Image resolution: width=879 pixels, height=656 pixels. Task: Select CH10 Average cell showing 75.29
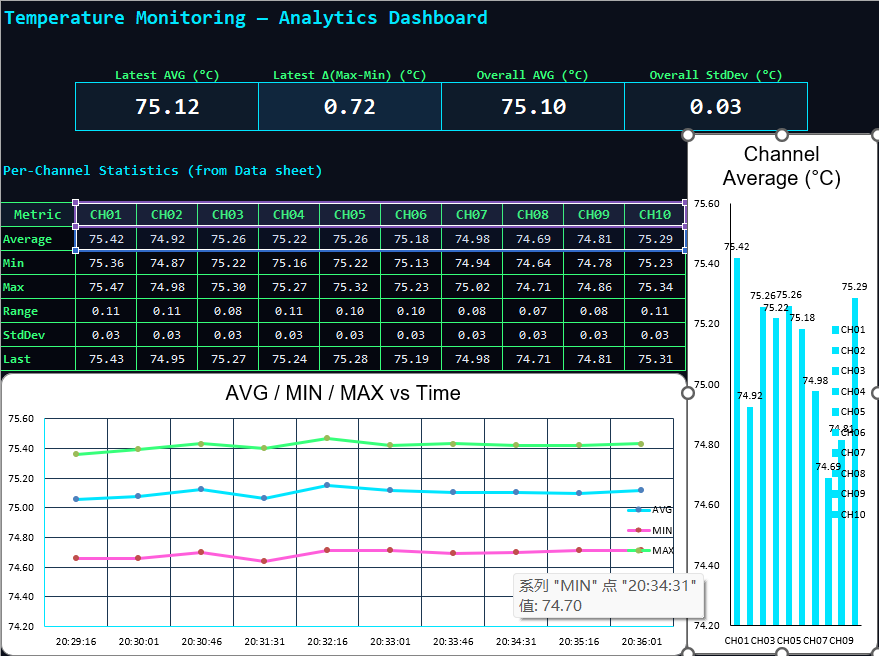[x=655, y=239]
